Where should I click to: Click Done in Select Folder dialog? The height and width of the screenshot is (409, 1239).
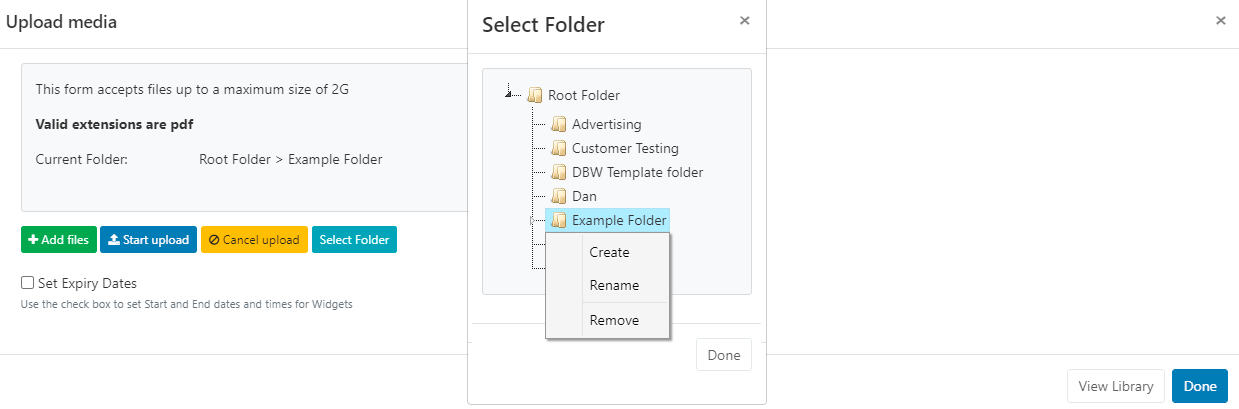(x=724, y=355)
